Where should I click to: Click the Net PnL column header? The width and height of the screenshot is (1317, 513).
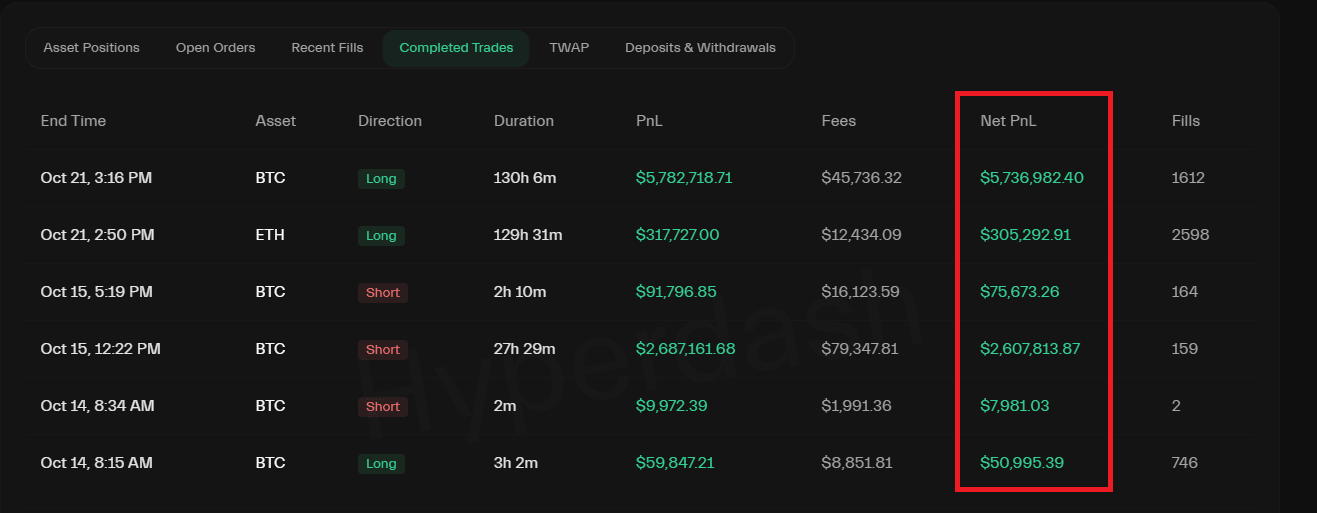pos(1009,121)
